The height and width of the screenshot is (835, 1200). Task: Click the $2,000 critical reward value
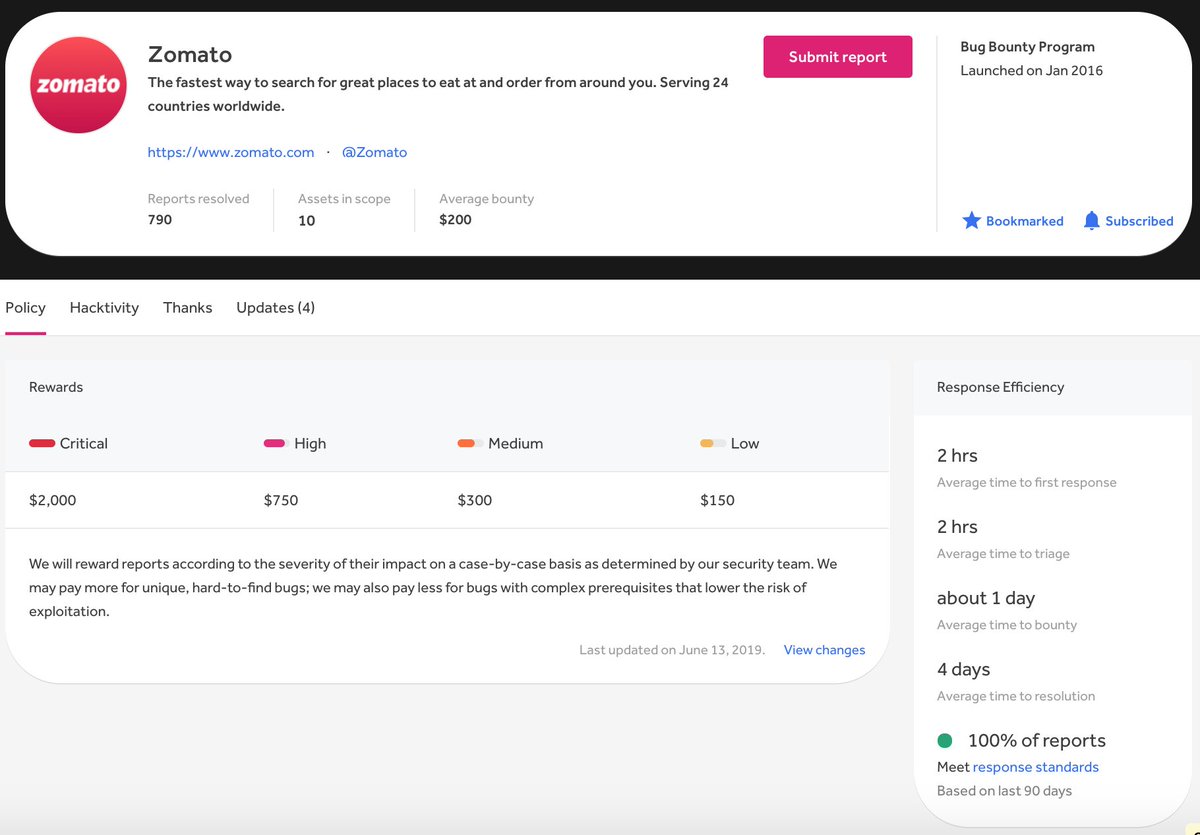tap(52, 500)
